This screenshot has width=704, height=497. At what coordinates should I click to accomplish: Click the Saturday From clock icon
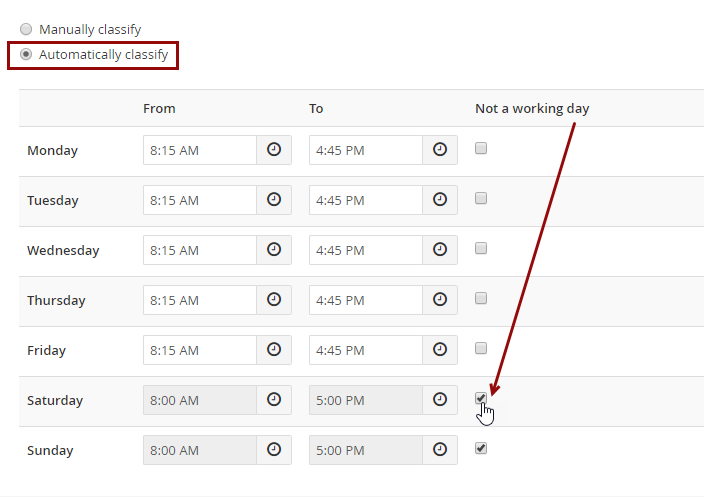click(x=274, y=400)
